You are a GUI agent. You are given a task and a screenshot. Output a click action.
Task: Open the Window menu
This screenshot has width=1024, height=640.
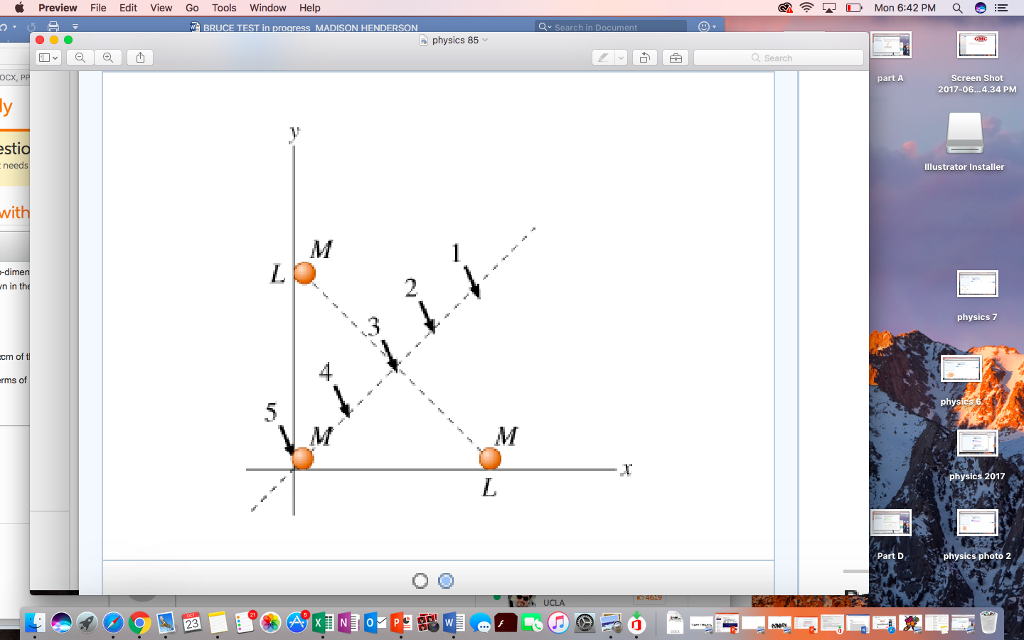coord(266,7)
